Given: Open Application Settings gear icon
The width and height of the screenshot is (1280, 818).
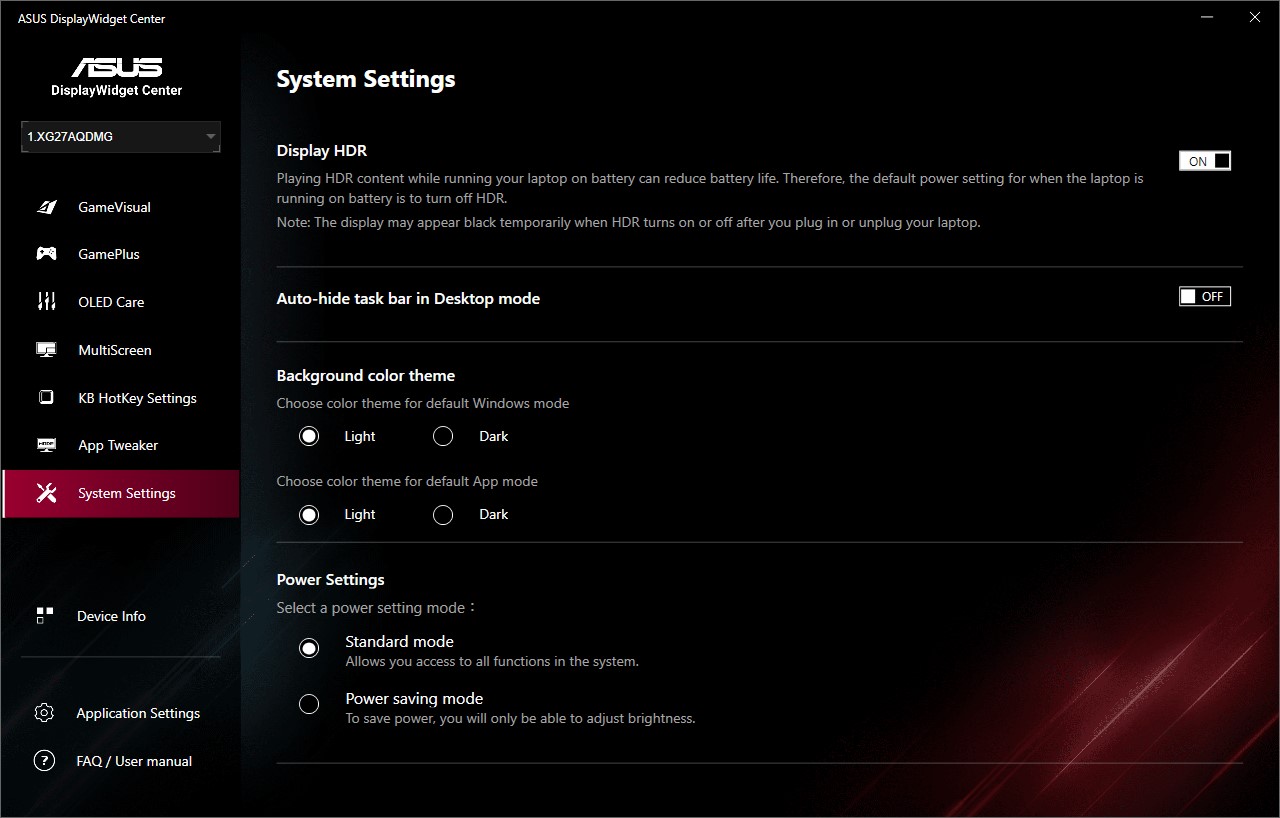Looking at the screenshot, I should click(44, 713).
